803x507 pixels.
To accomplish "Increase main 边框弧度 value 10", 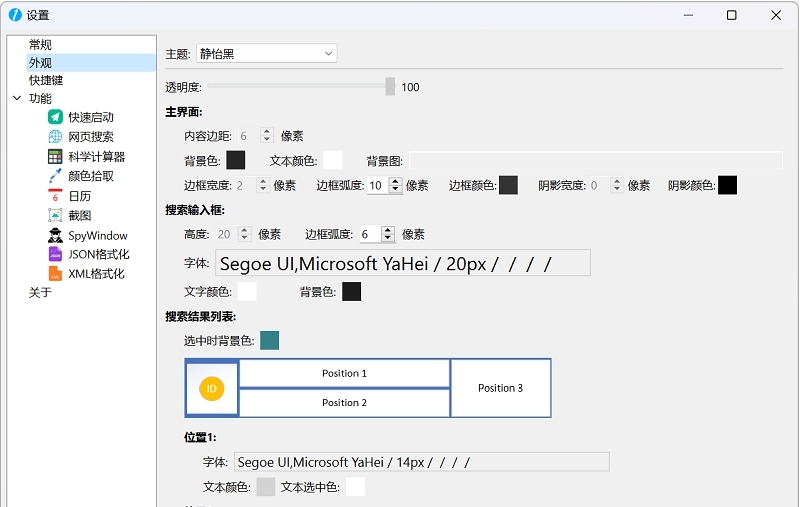I will point(395,181).
